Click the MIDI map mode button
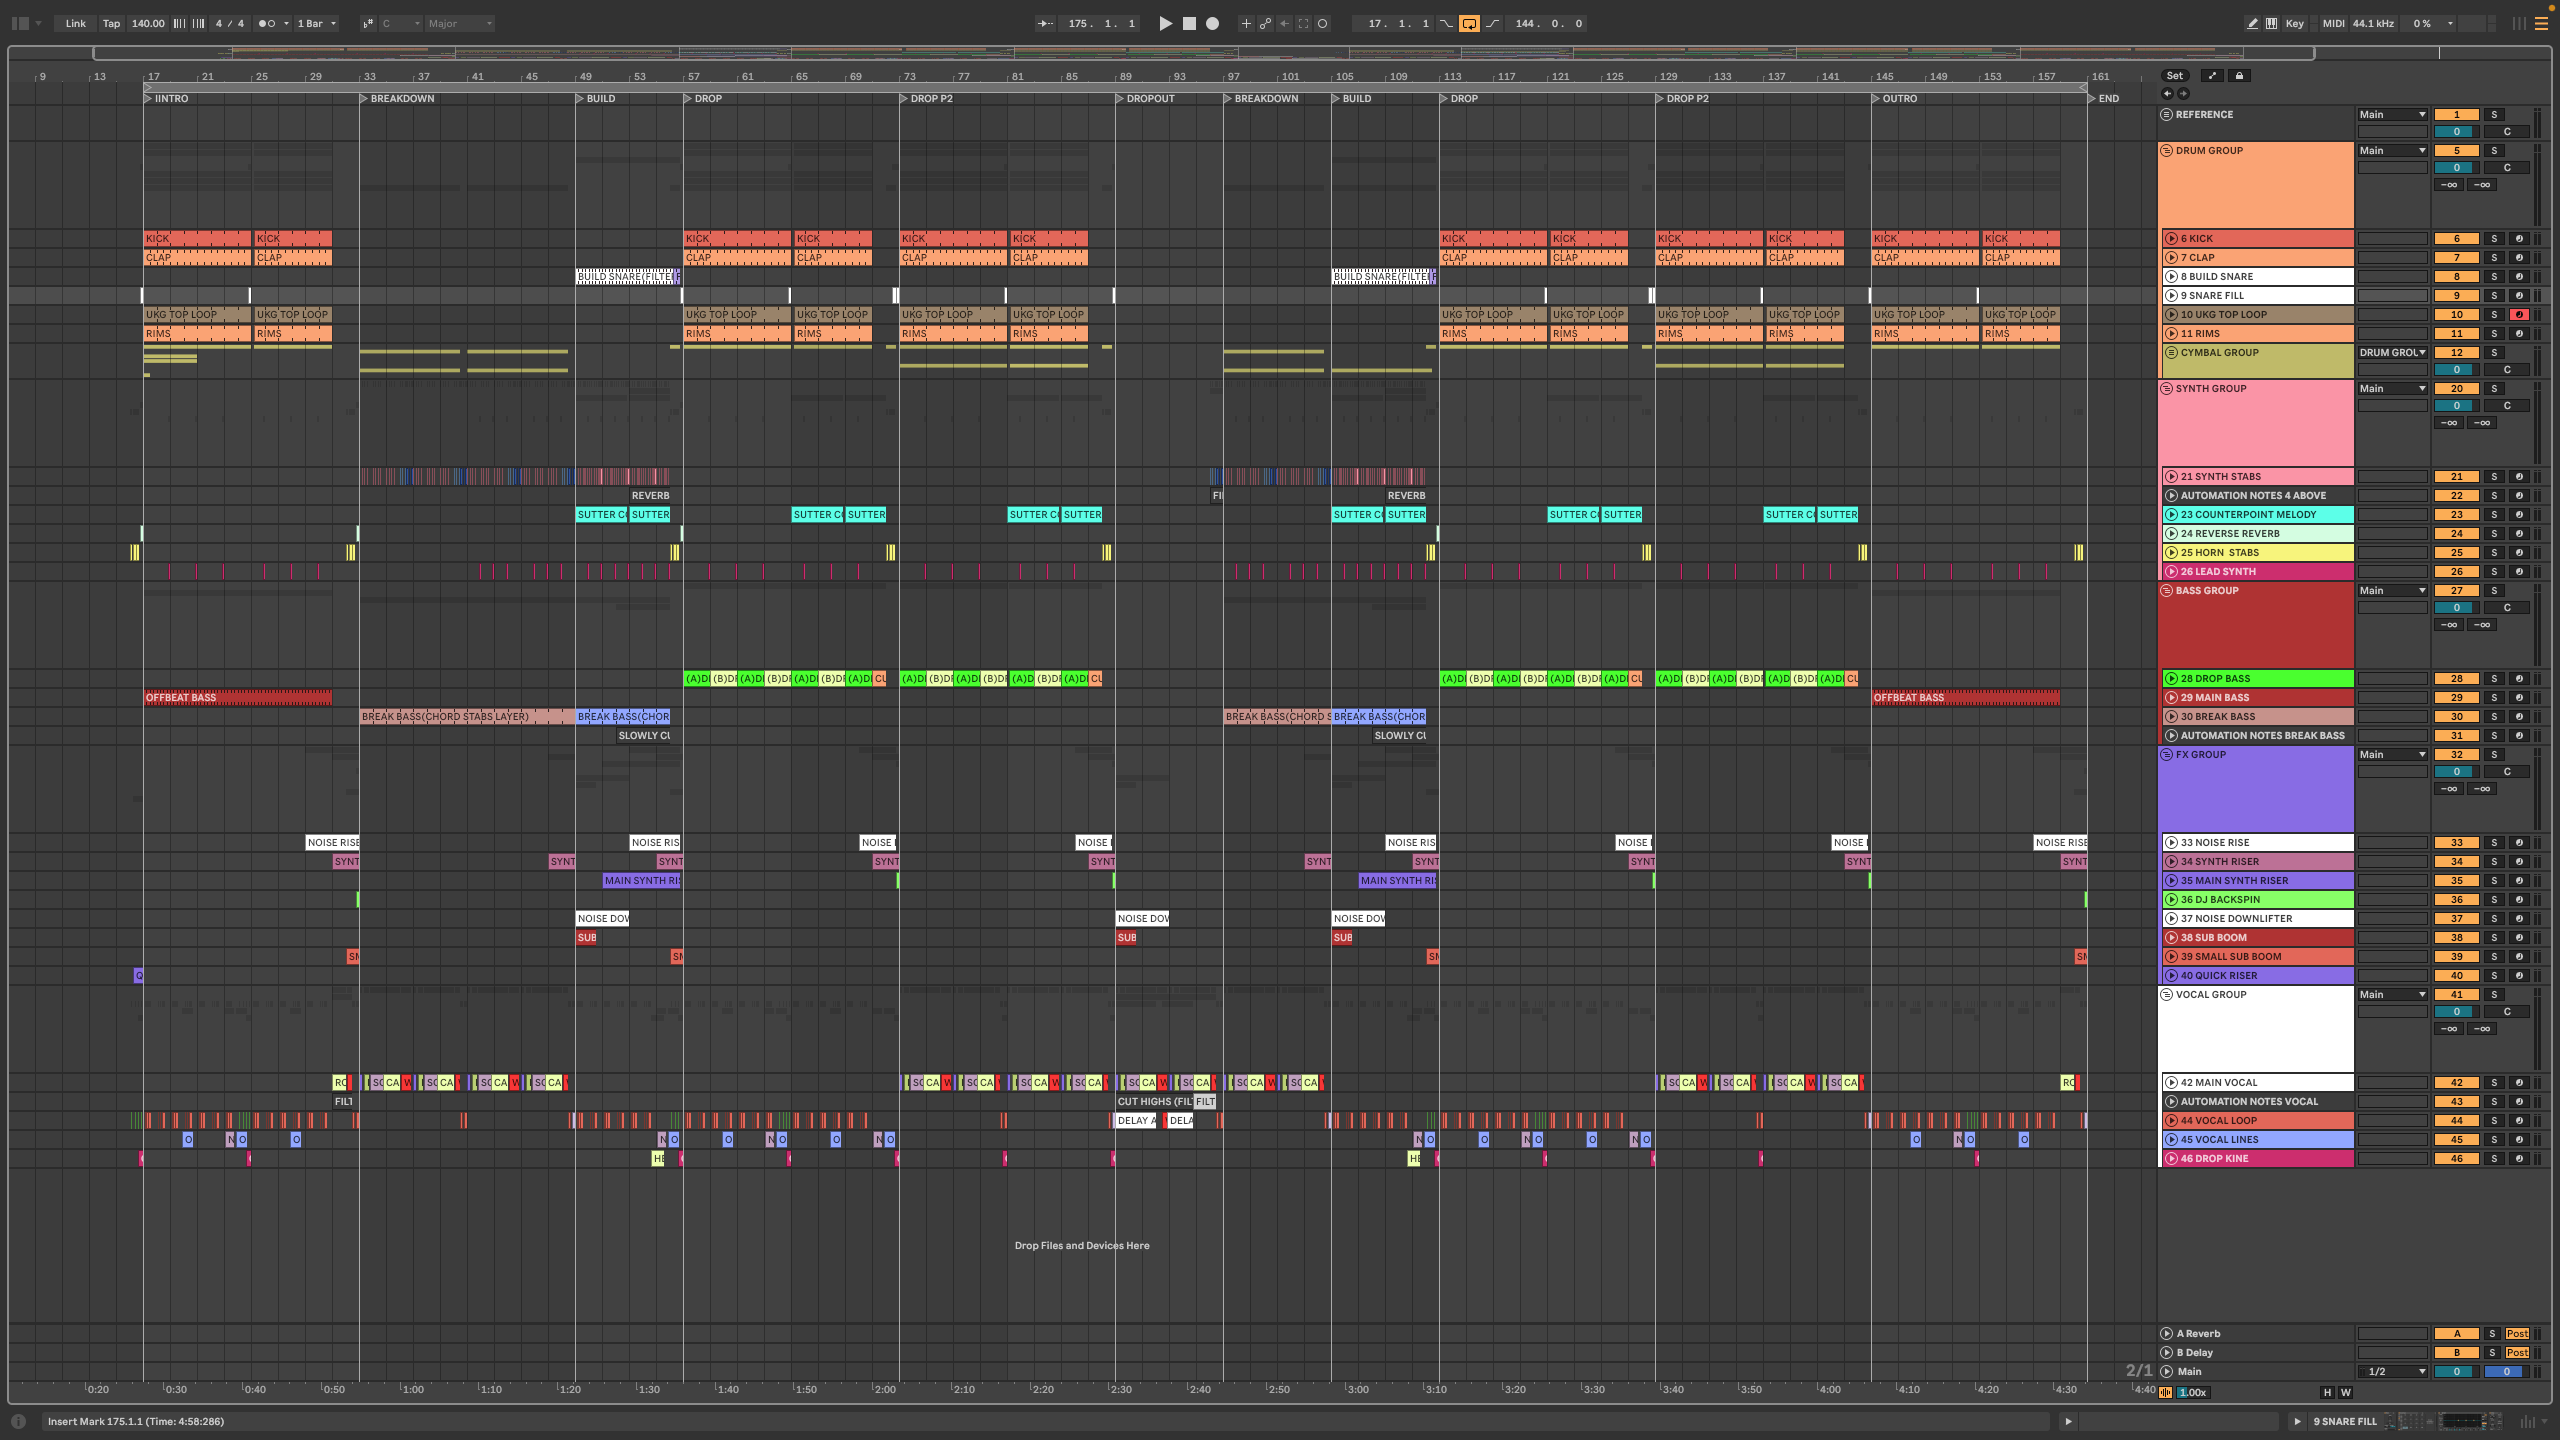 point(2333,23)
